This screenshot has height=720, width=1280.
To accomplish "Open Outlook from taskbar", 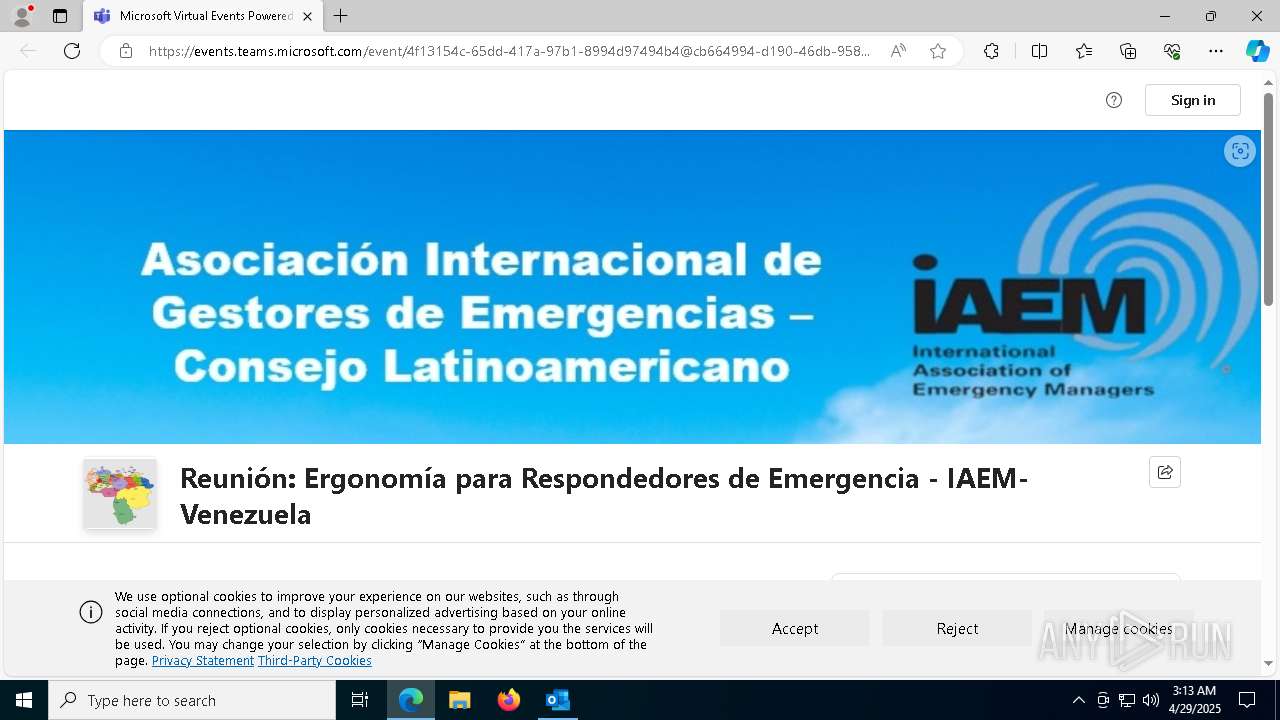I will 558,700.
